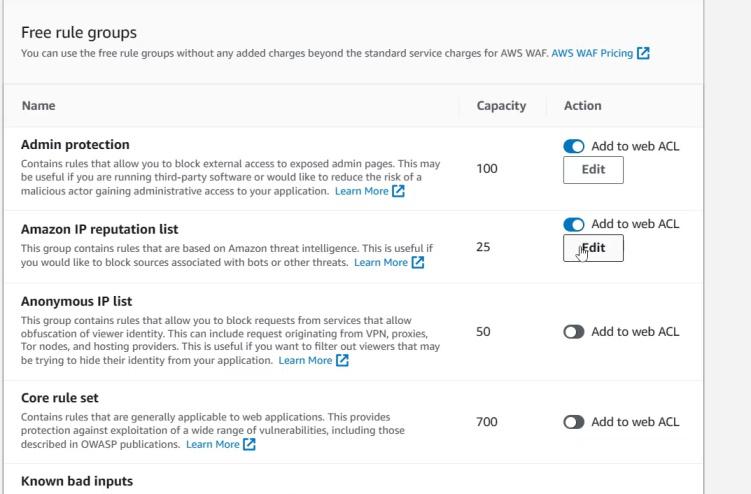Edit the Admin protection rule group

pyautogui.click(x=593, y=170)
